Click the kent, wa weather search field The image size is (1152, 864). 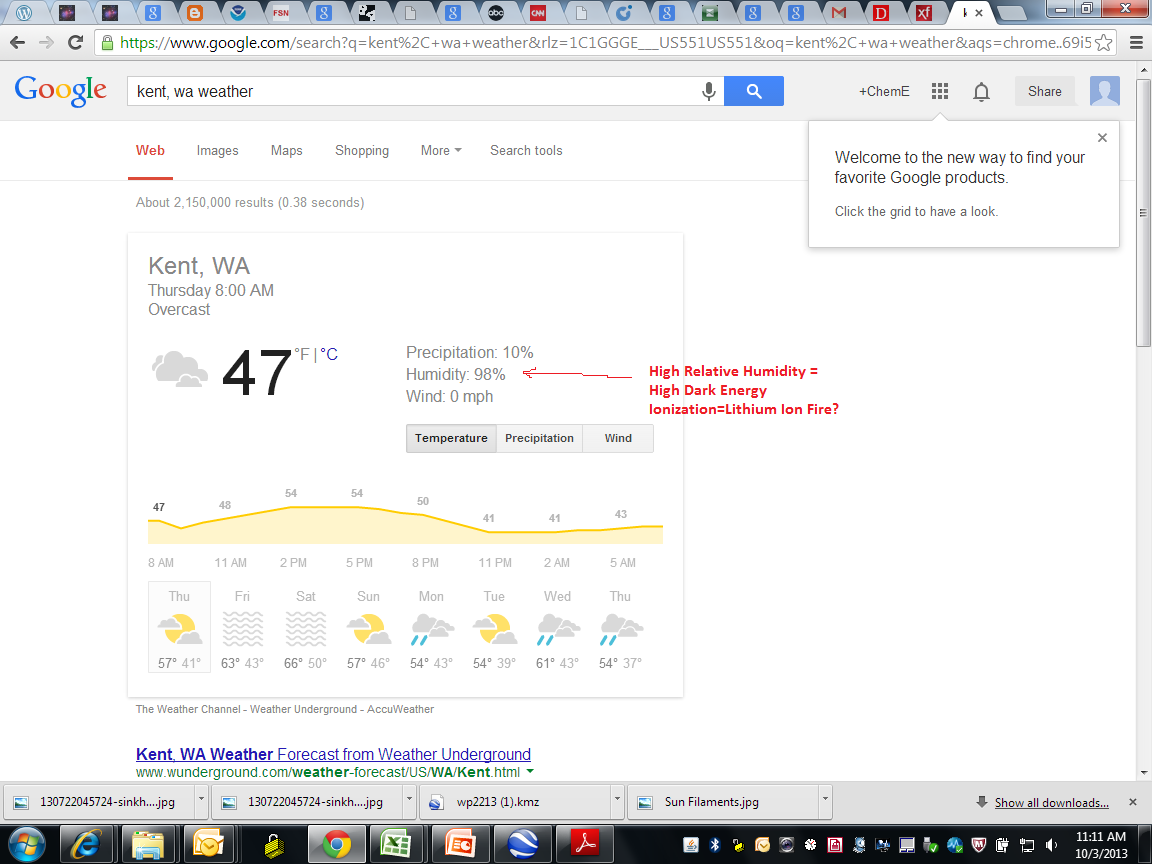[410, 91]
